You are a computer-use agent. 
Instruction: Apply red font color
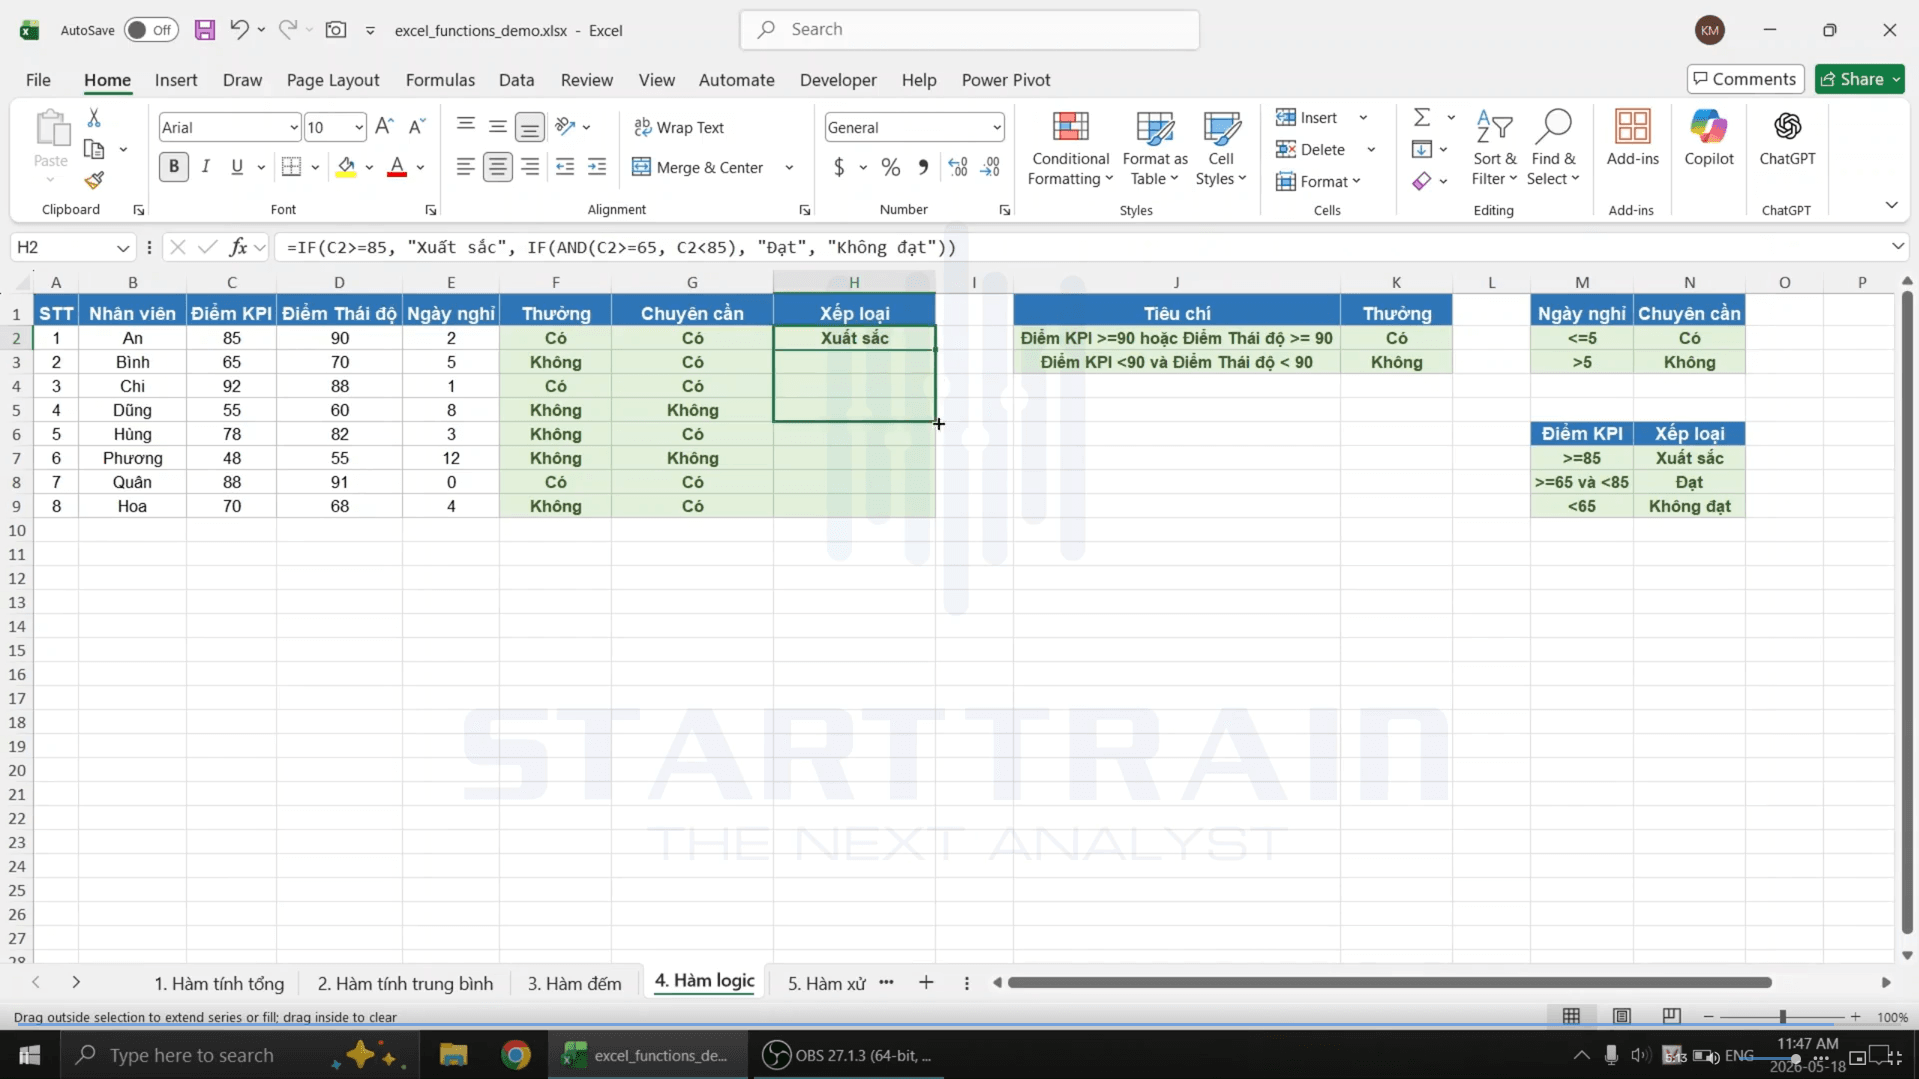pos(397,167)
